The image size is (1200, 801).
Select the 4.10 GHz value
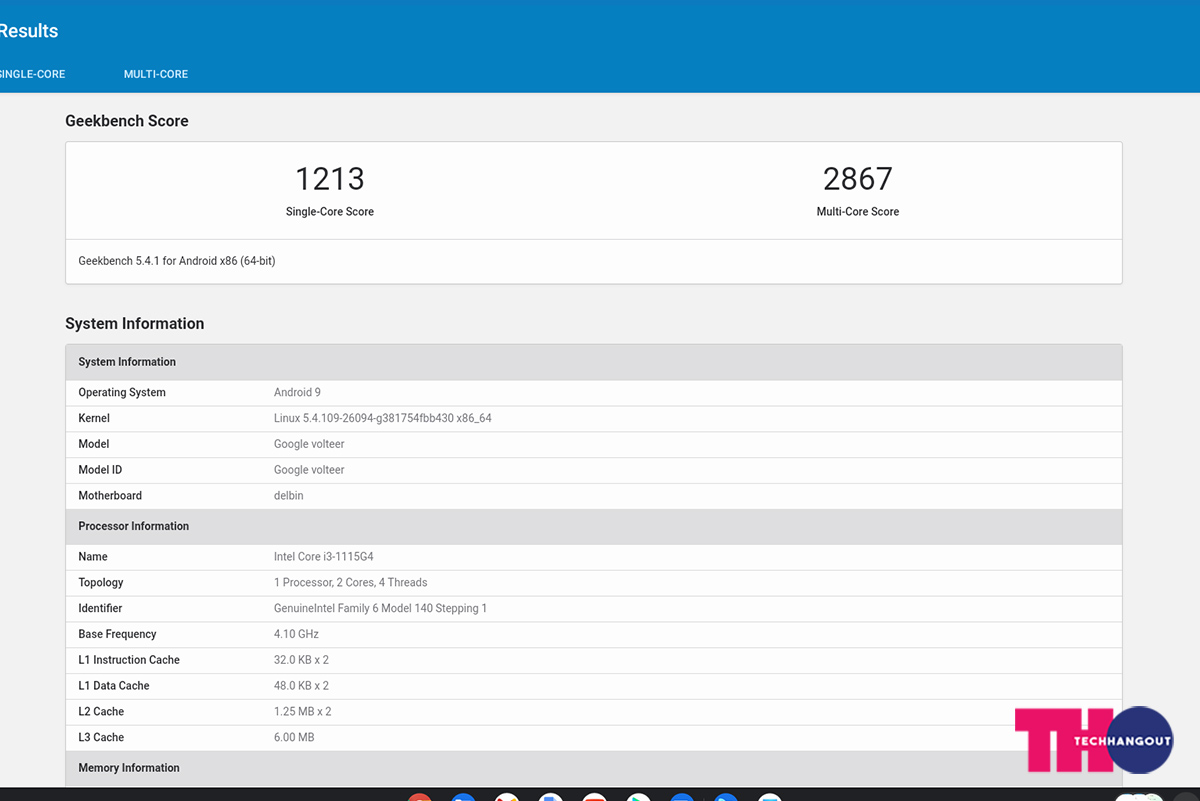tap(297, 634)
